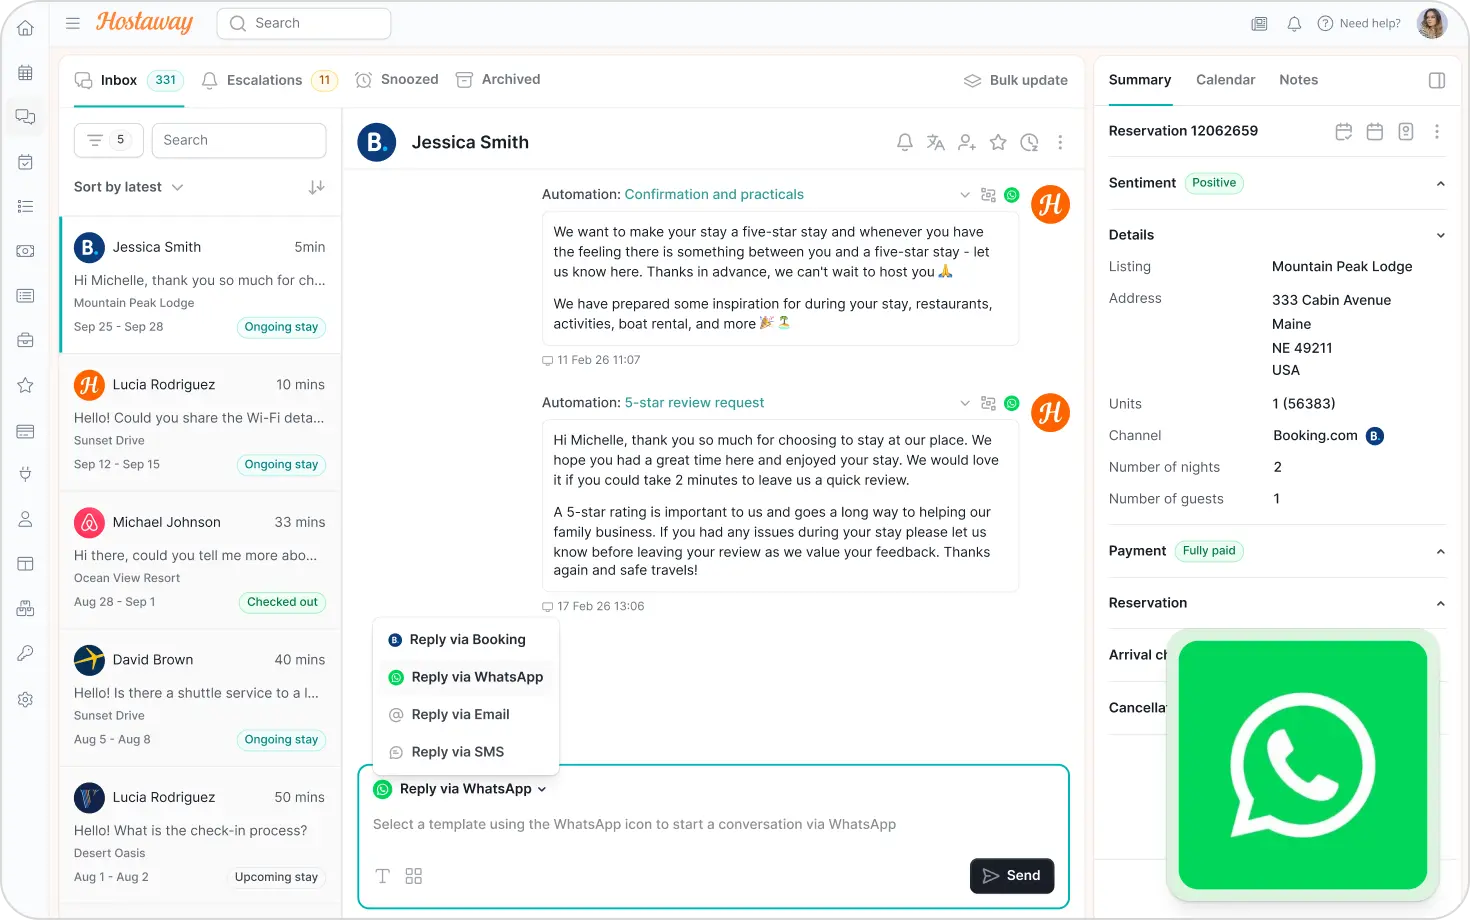Viewport: 1470px width, 920px height.
Task: Click the conversation alert bell icon
Action: (905, 143)
